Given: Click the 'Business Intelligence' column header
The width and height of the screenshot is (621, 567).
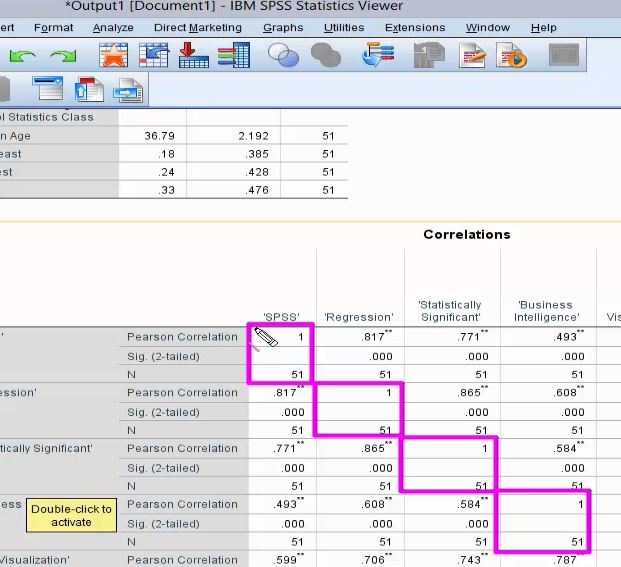Looking at the screenshot, I should (x=546, y=311).
